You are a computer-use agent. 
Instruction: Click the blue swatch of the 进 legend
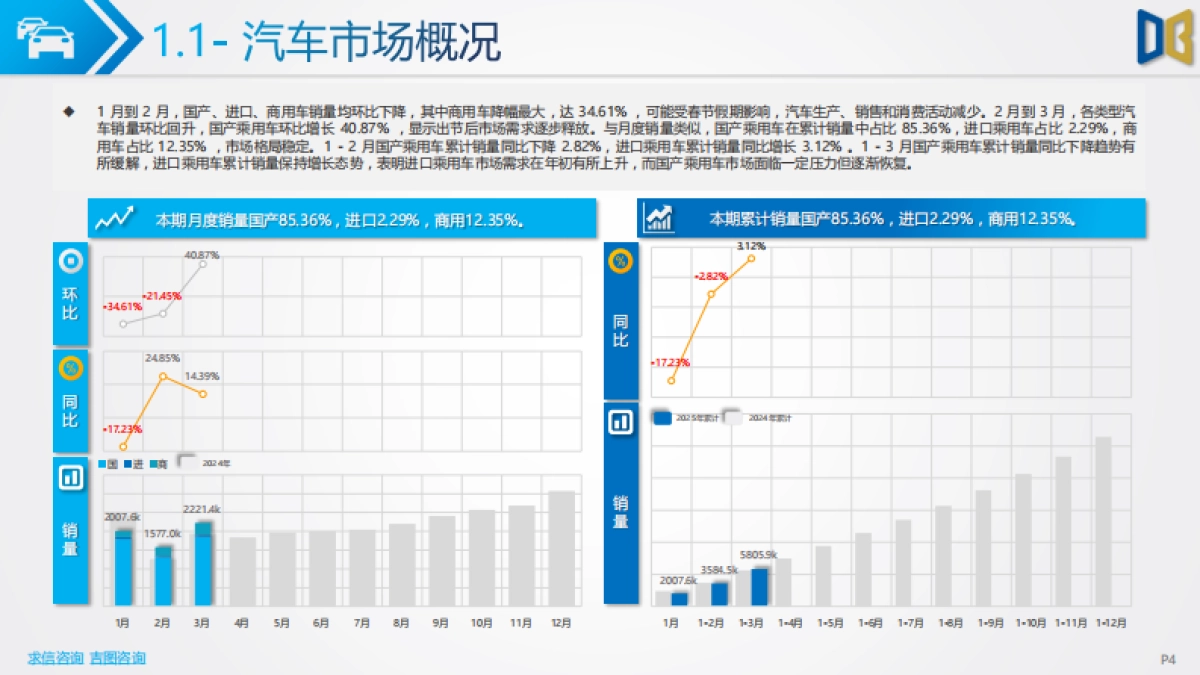129,464
